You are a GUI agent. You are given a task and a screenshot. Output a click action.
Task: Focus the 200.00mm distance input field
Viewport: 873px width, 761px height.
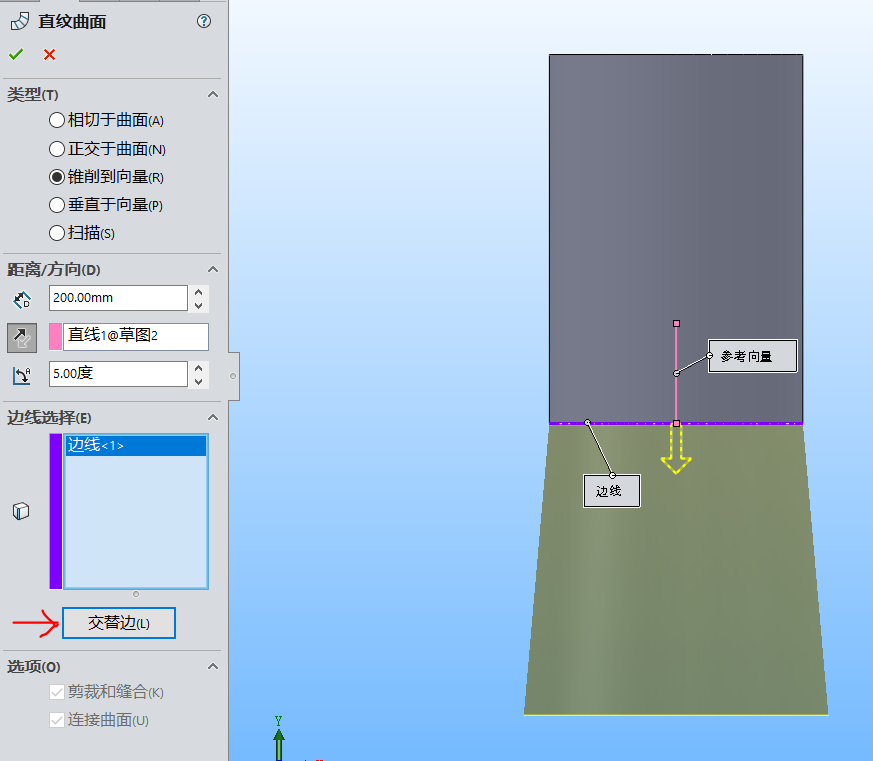[x=118, y=298]
